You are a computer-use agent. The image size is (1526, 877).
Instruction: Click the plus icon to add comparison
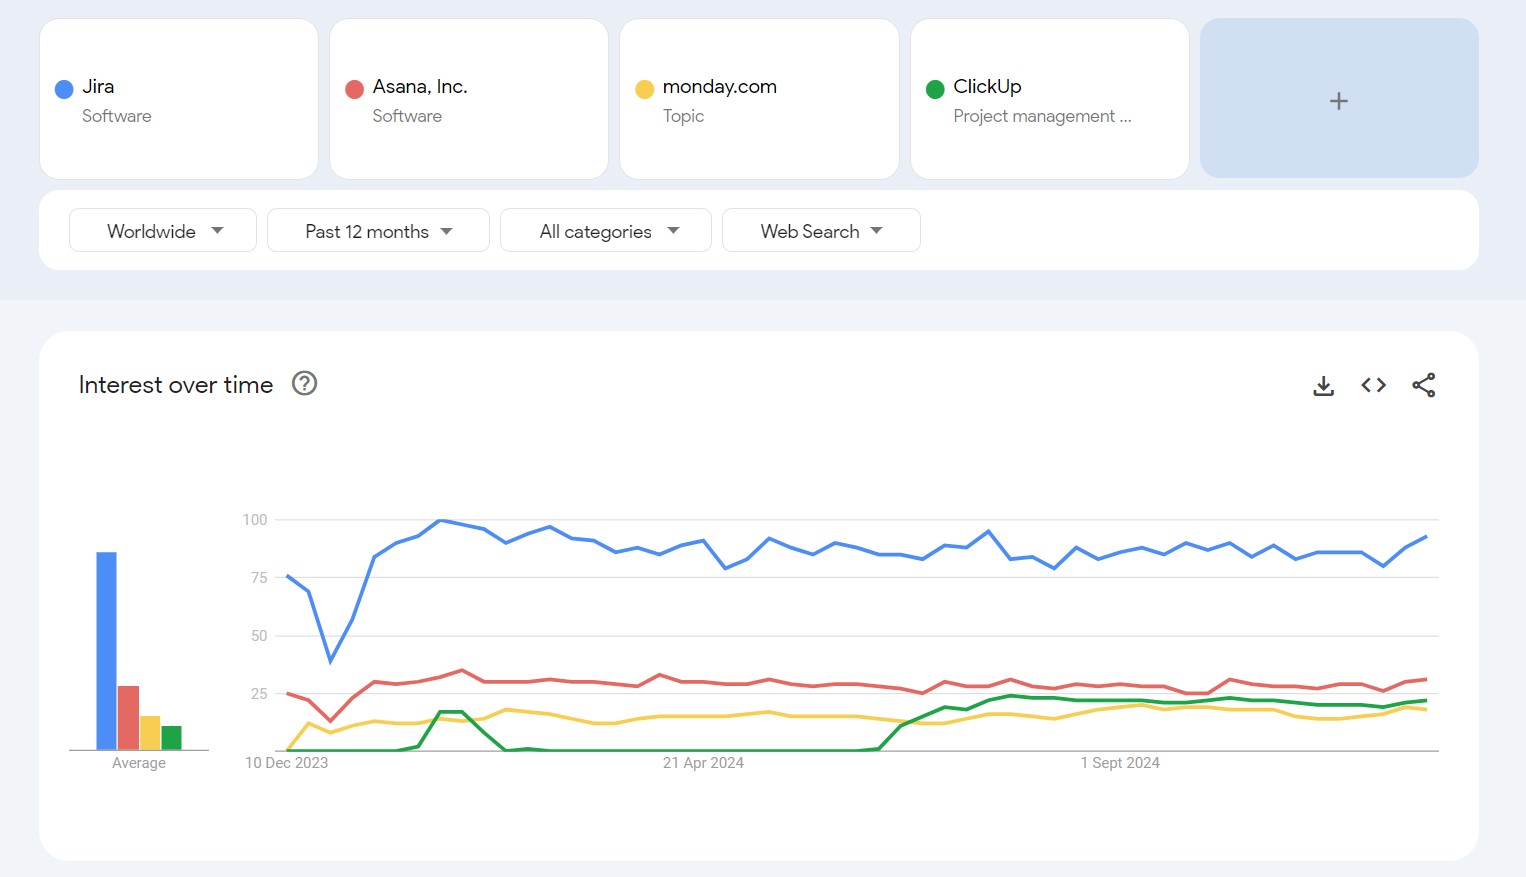(1338, 101)
